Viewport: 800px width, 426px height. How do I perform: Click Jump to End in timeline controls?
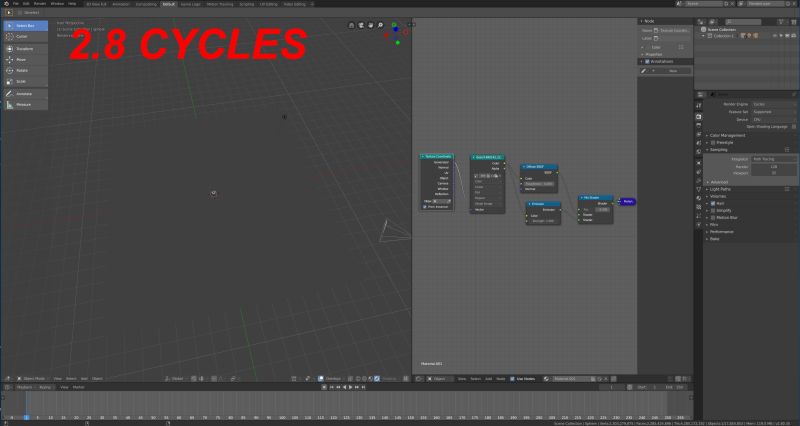coord(363,387)
